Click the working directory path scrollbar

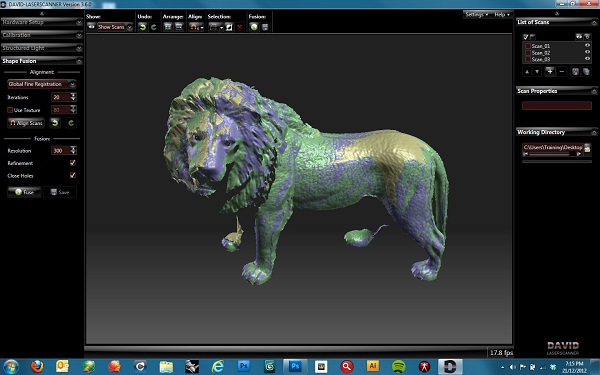553,154
